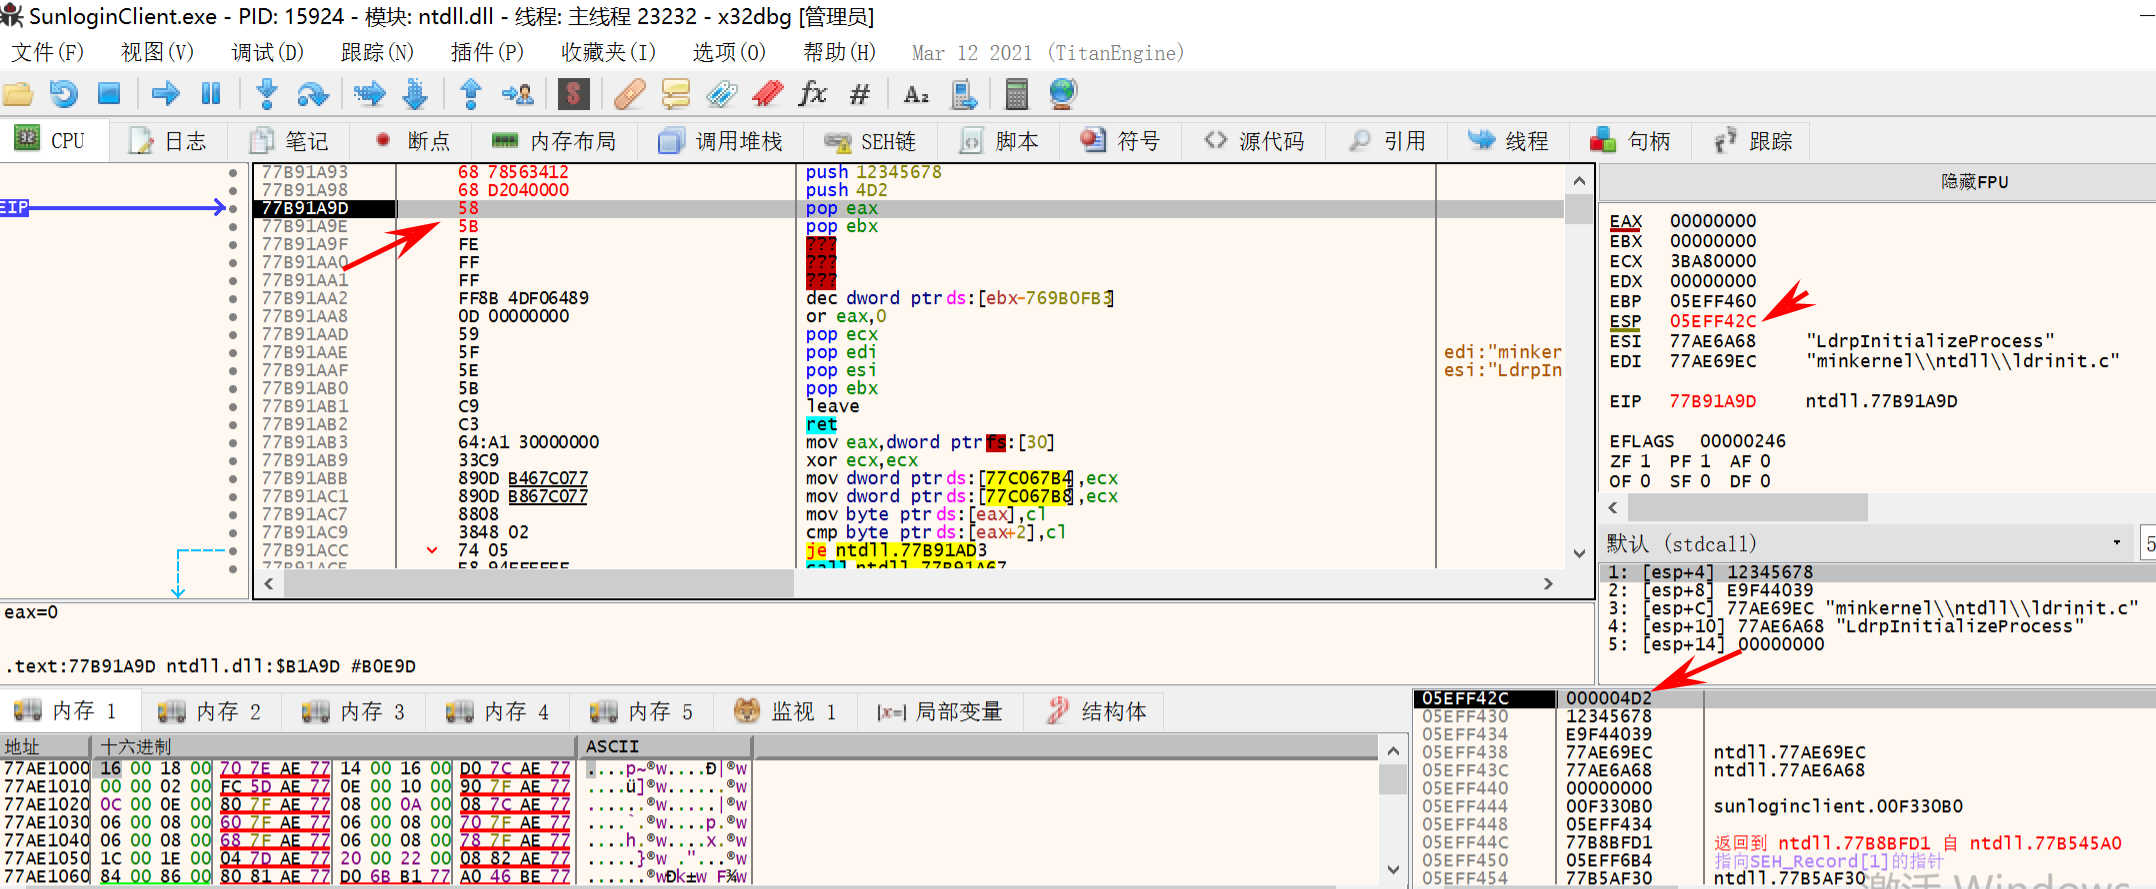
Task: Click the 地址 dump column header
Action: click(x=46, y=746)
